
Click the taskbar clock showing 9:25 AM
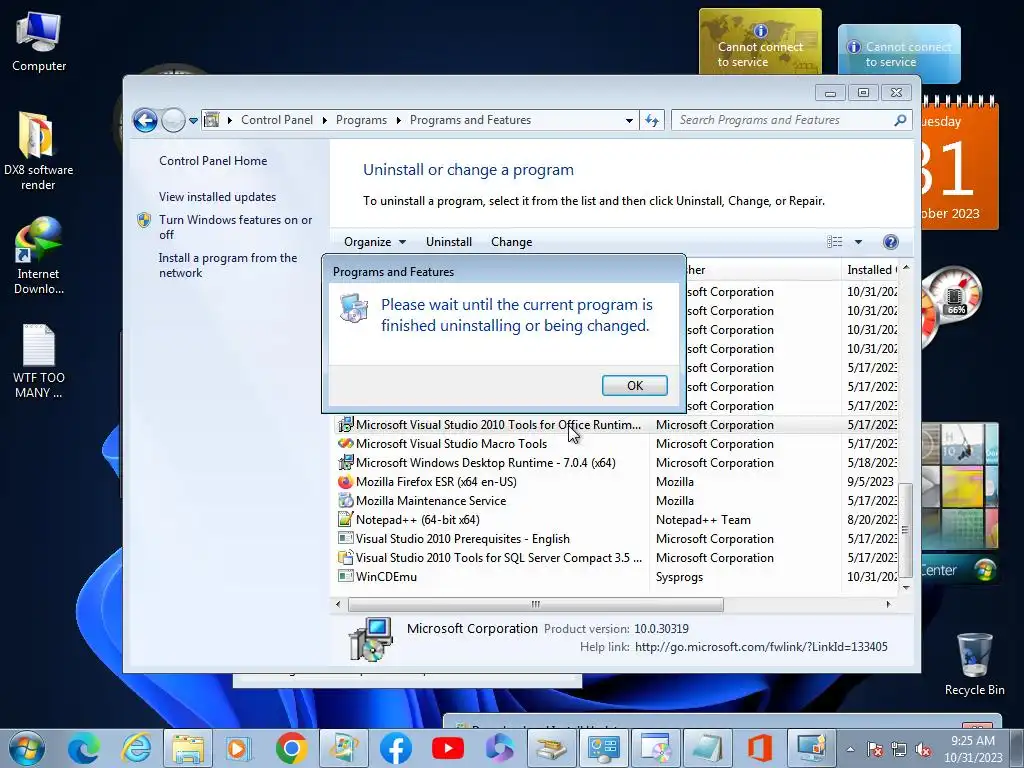tap(973, 749)
